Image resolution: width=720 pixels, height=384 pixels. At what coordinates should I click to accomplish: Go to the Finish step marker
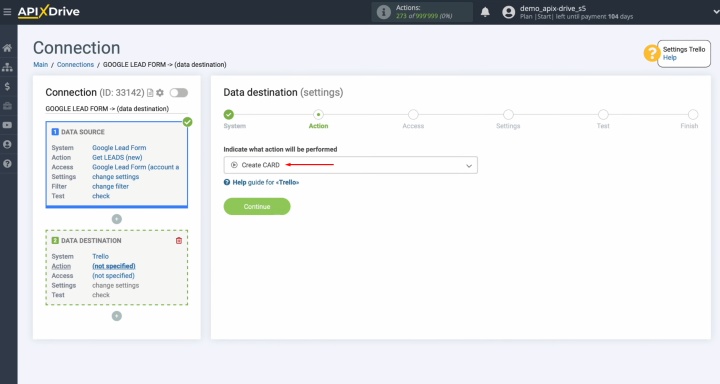coord(693,114)
